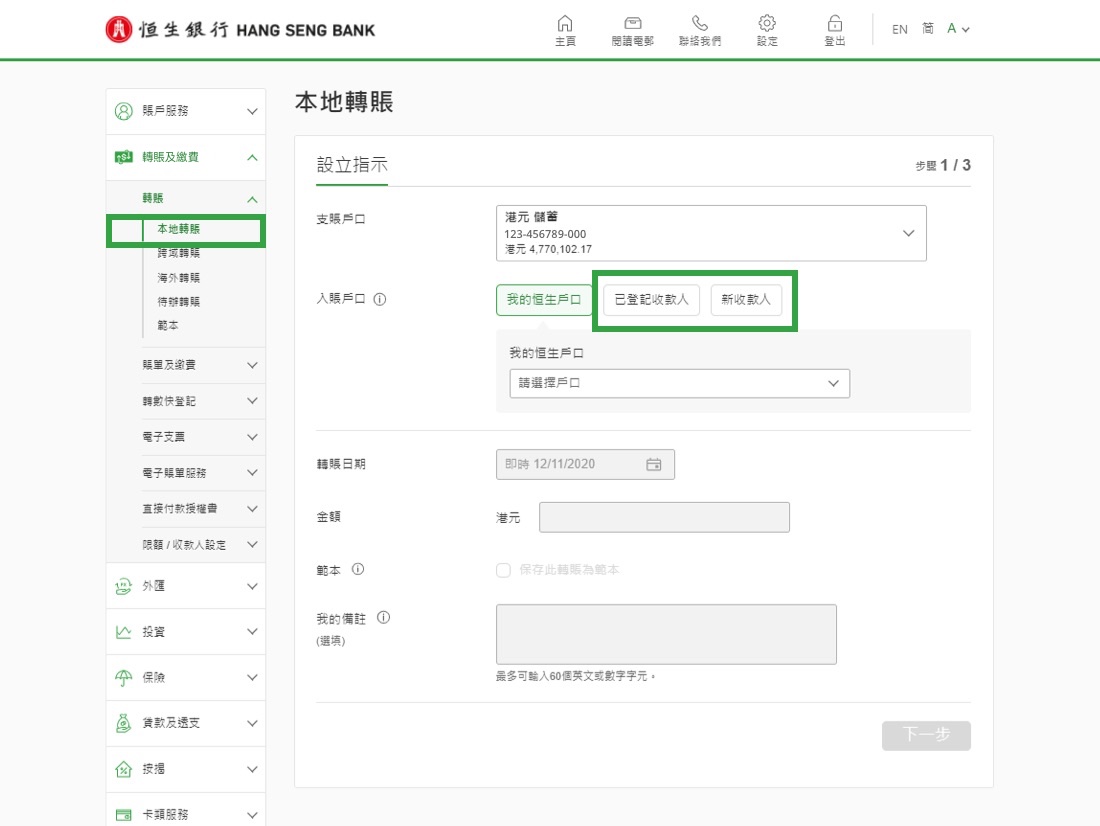This screenshot has width=1100, height=826.
Task: Click the logout padlock icon
Action: tap(834, 24)
